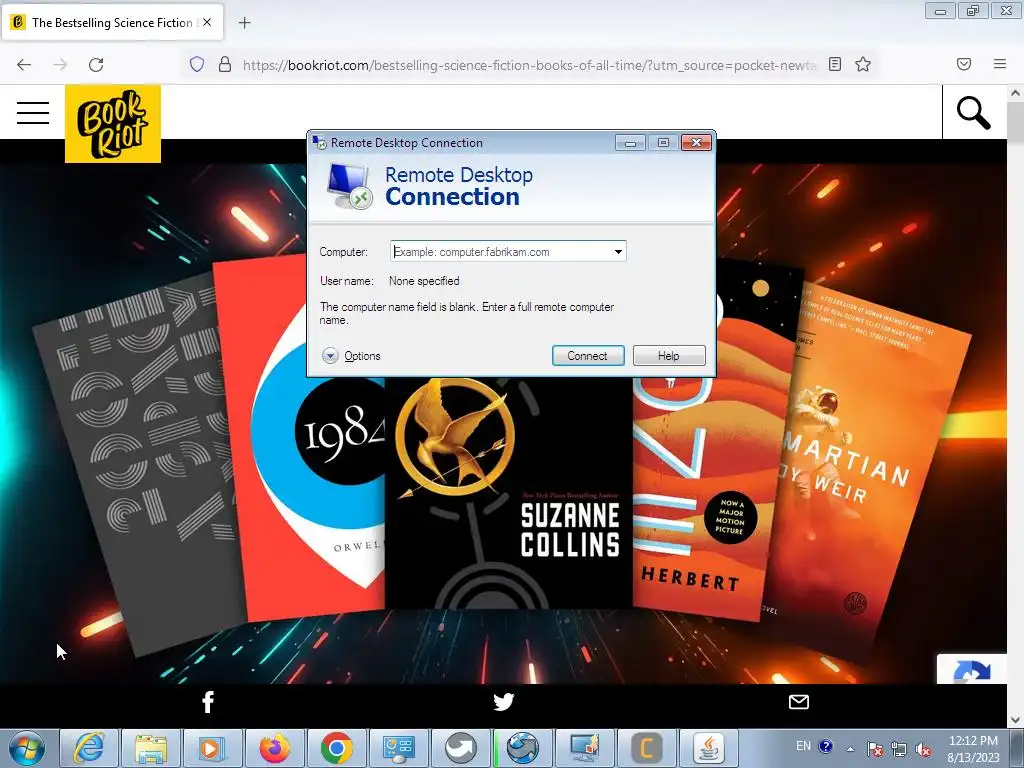Viewport: 1024px width, 768px height.
Task: Open the Computer dropdown arrow
Action: point(618,251)
